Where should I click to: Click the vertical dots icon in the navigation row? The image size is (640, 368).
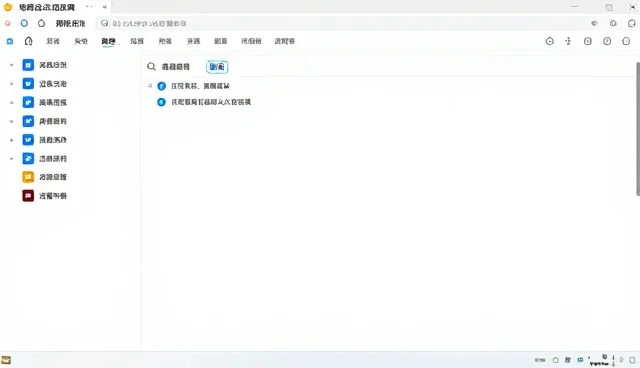pyautogui.click(x=568, y=41)
